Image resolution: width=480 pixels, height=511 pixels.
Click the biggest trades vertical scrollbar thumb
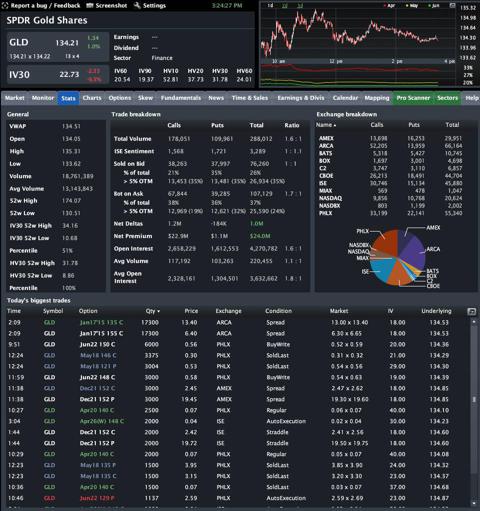pyautogui.click(x=474, y=399)
